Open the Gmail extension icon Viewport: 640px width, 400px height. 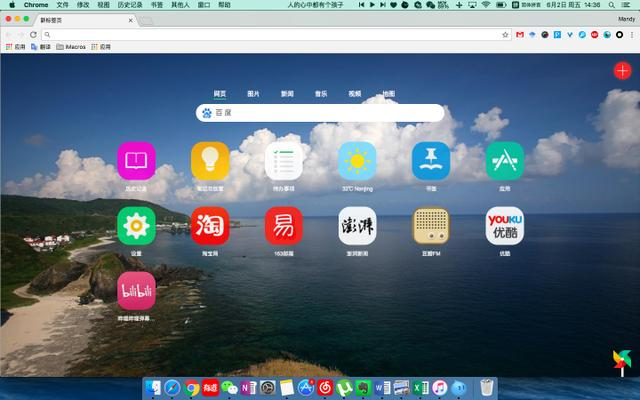click(x=520, y=35)
